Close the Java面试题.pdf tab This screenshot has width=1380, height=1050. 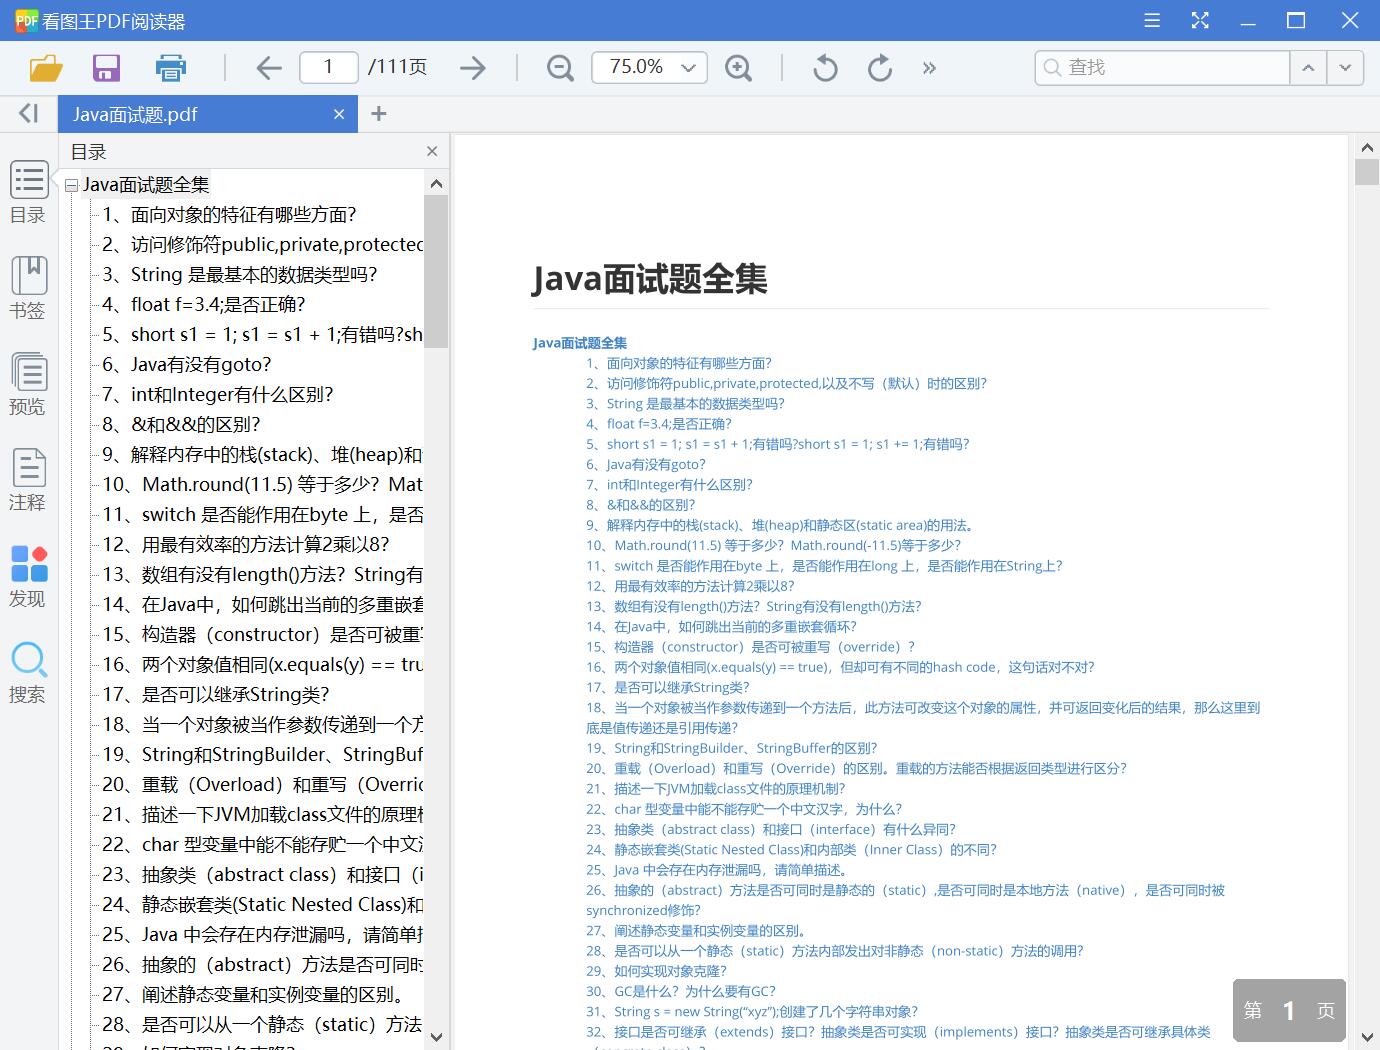339,115
